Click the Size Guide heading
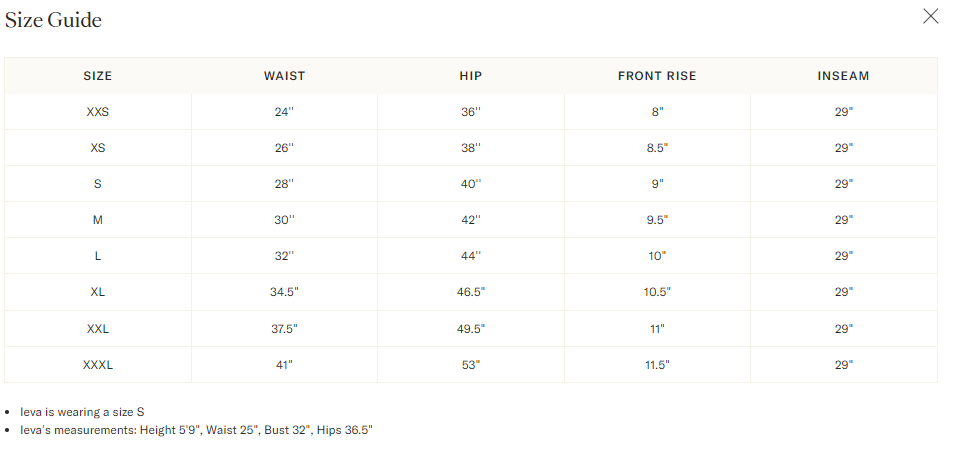This screenshot has width=955, height=470. [53, 20]
